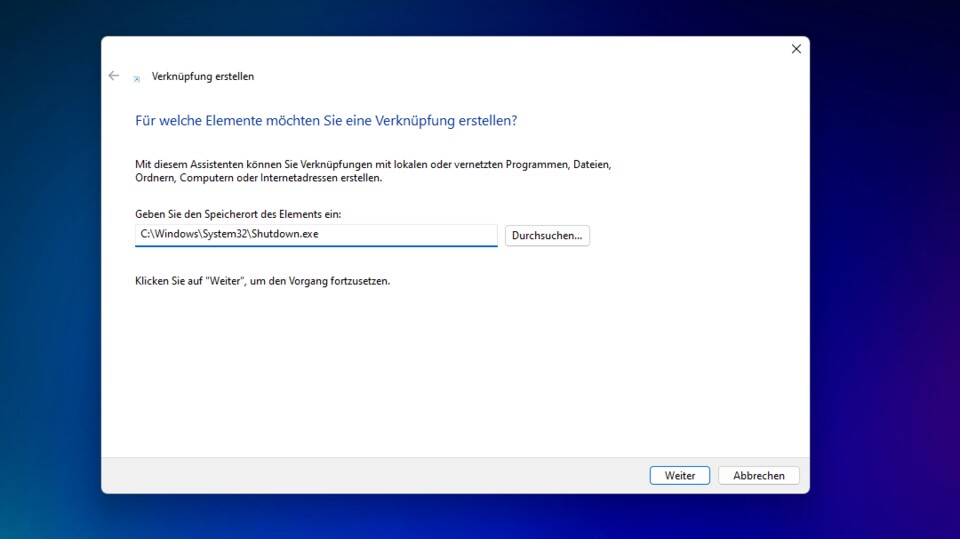Screen dimensions: 960x539
Task: Click 'Shutdown.exe' text inside the path field
Action: (285, 235)
